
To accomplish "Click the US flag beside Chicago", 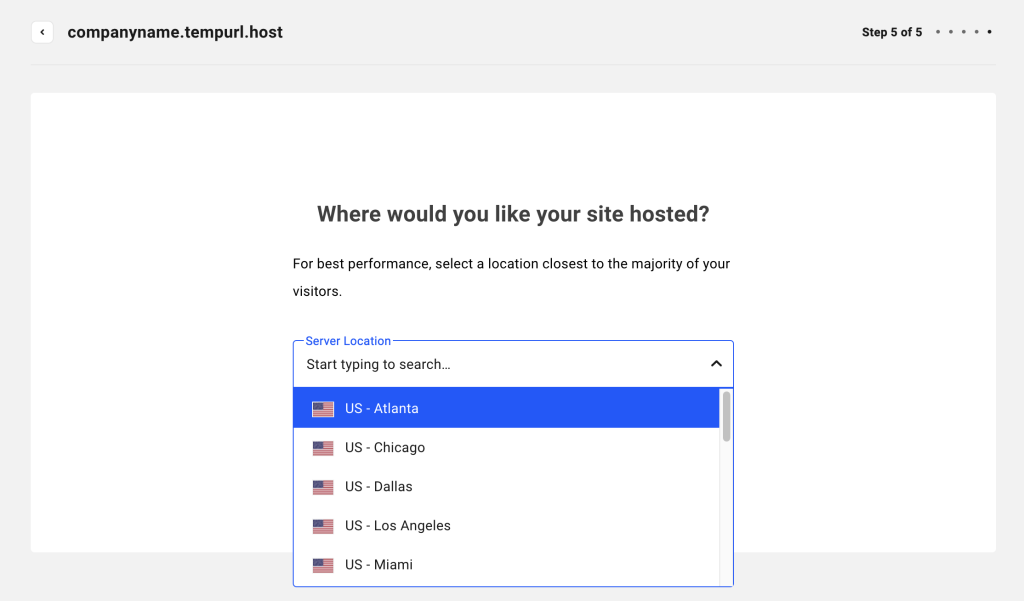I will click(322, 447).
